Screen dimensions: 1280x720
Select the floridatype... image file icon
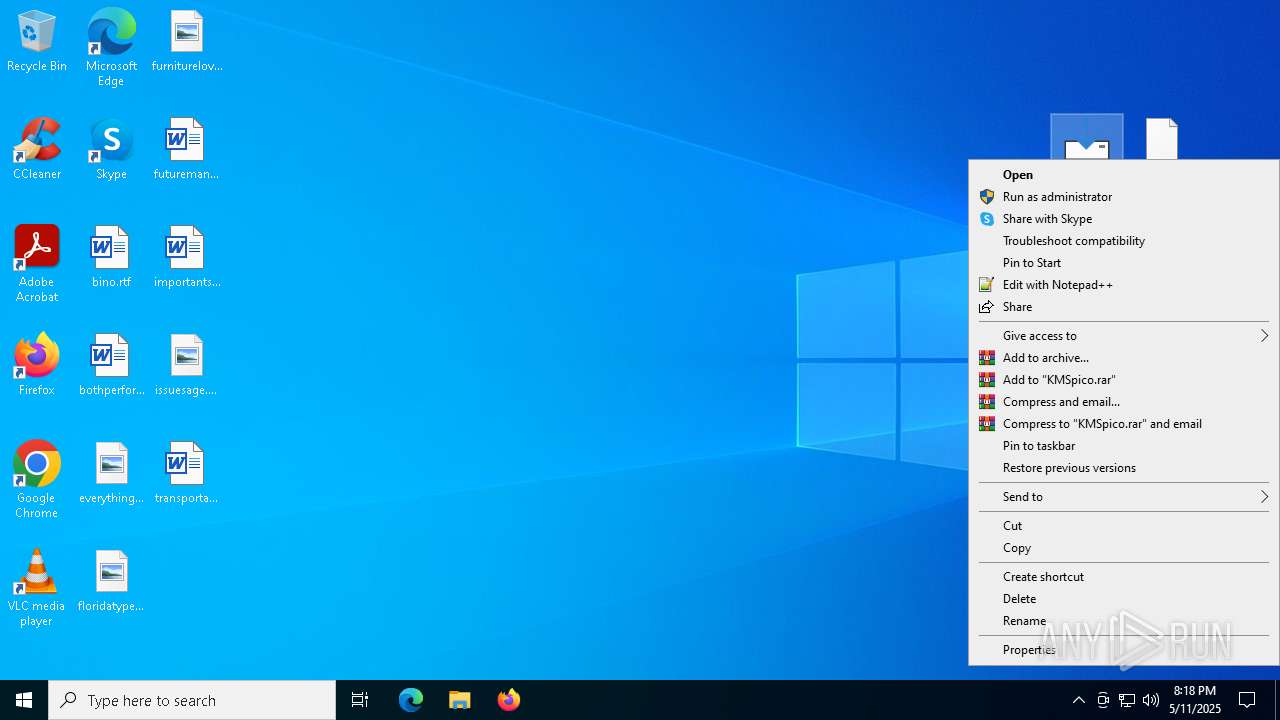click(x=111, y=582)
